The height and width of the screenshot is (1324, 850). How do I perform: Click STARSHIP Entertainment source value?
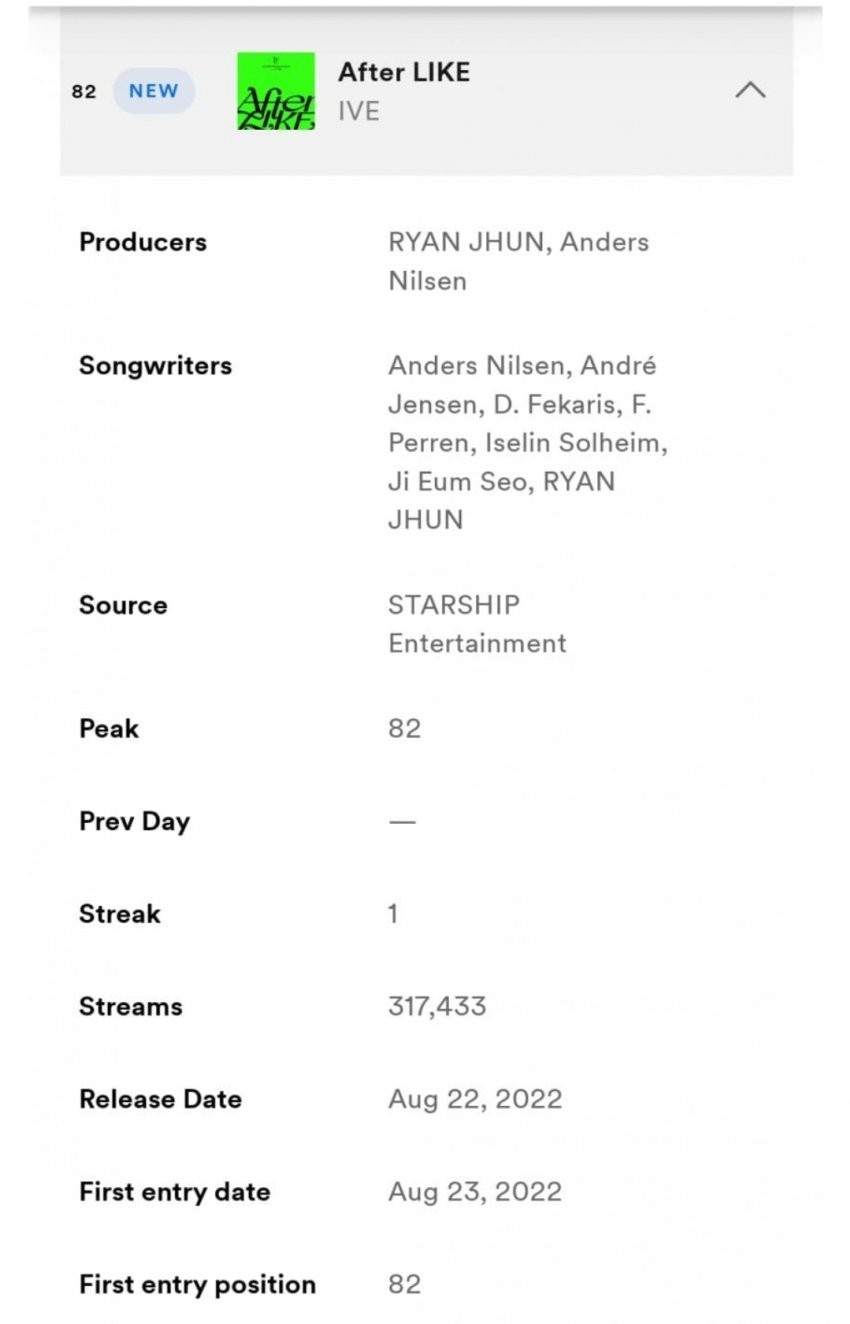pyautogui.click(x=477, y=624)
